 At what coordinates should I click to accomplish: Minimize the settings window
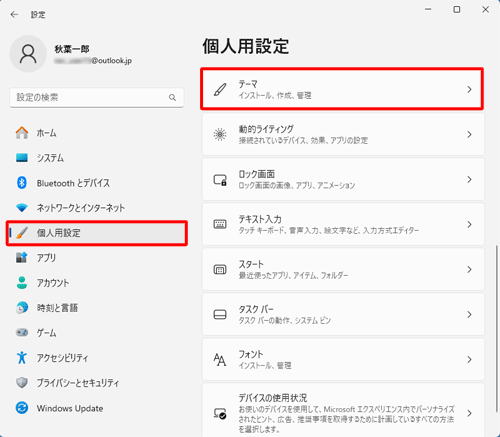428,10
